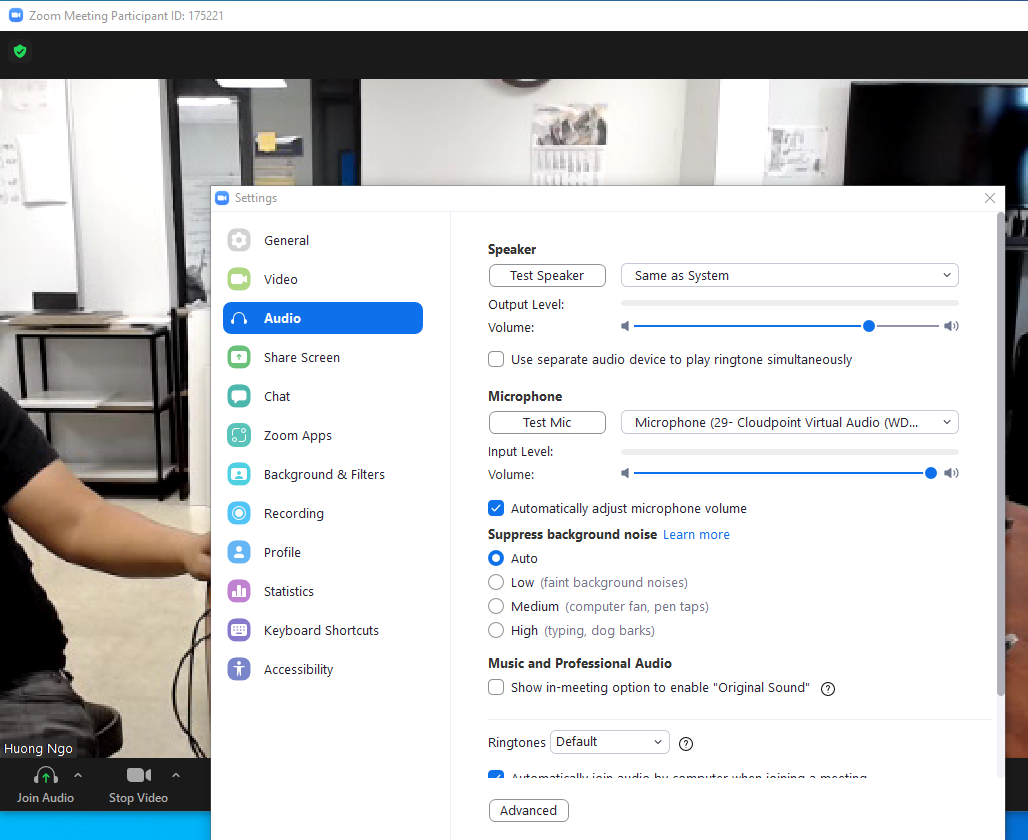This screenshot has height=840, width=1028.
Task: Expand video options arrow beside Stop Video
Action: (x=176, y=775)
